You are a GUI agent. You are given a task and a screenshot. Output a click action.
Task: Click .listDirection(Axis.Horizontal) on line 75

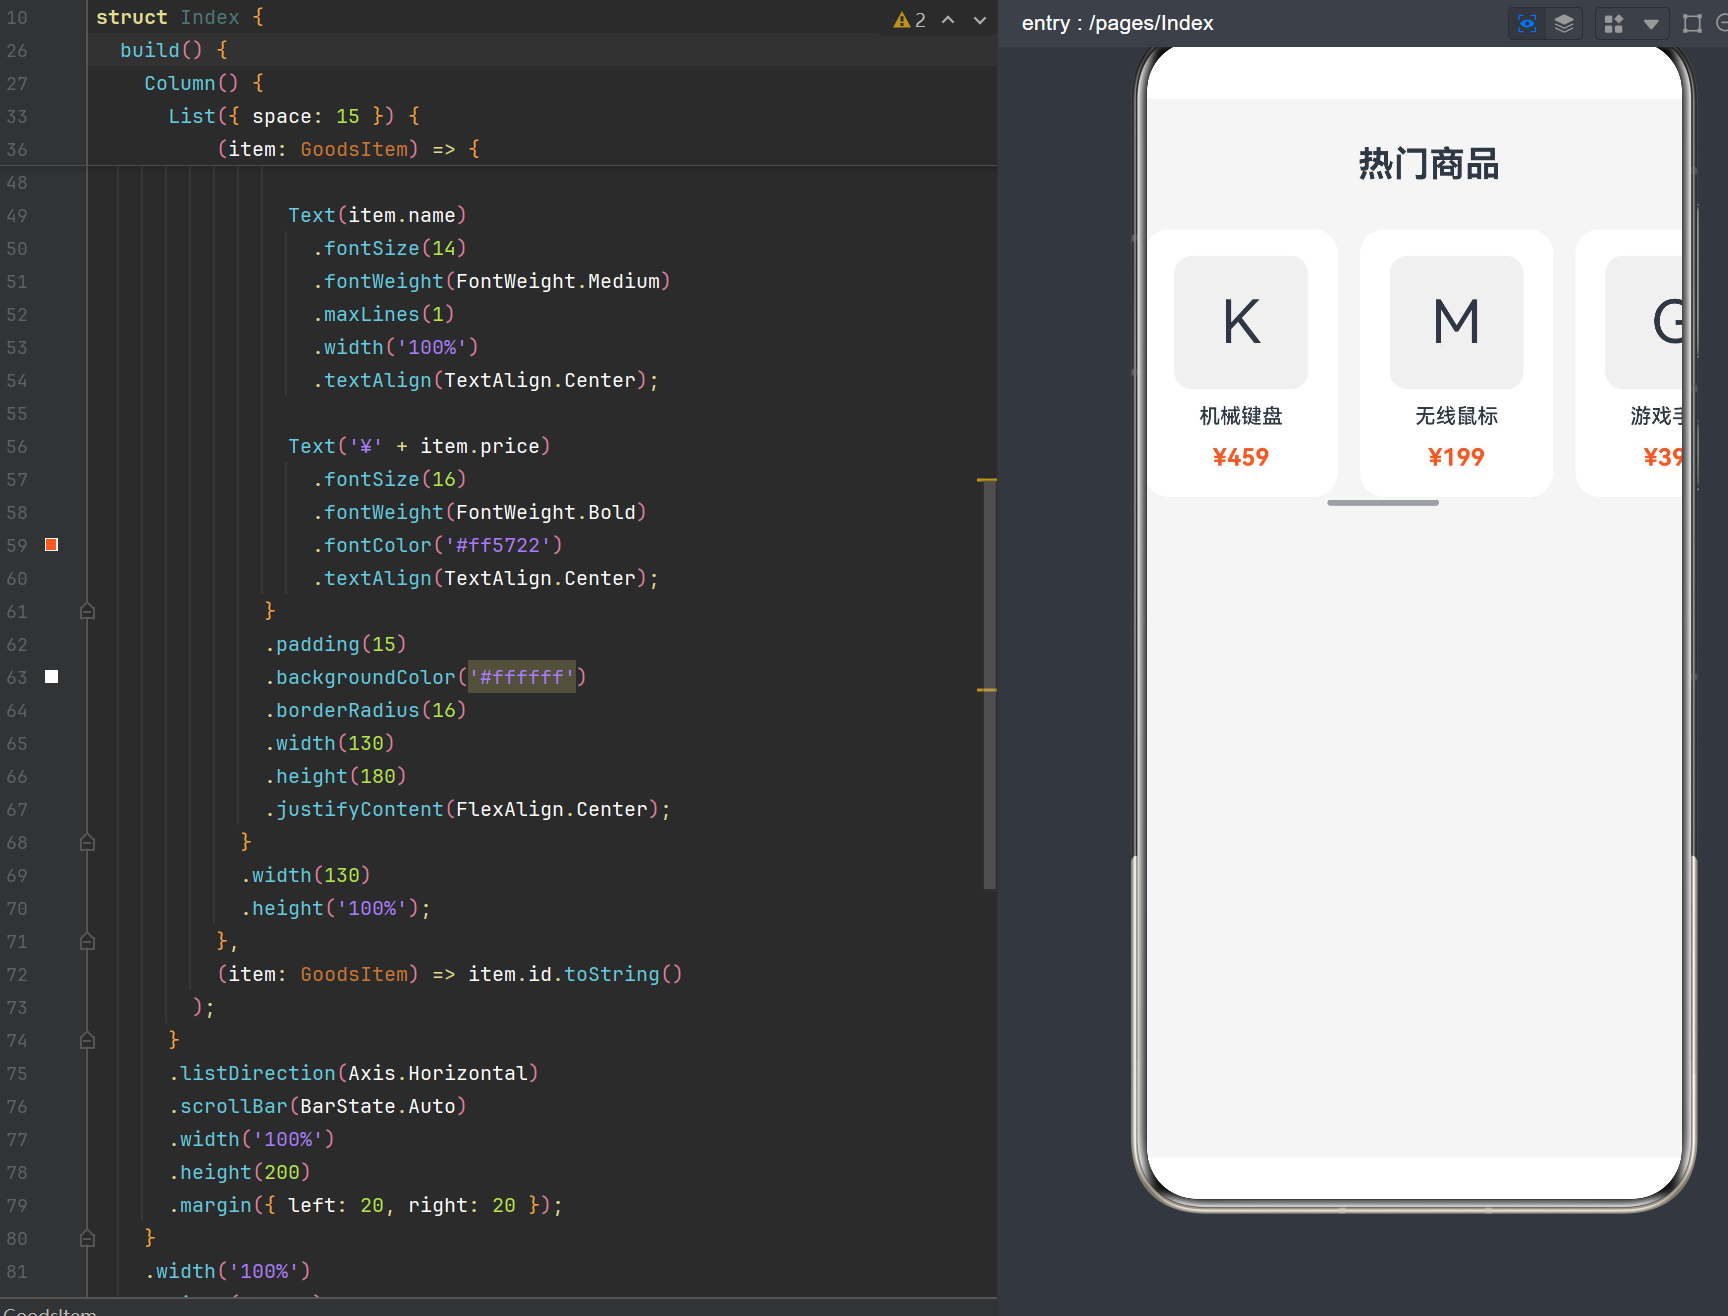point(354,1073)
